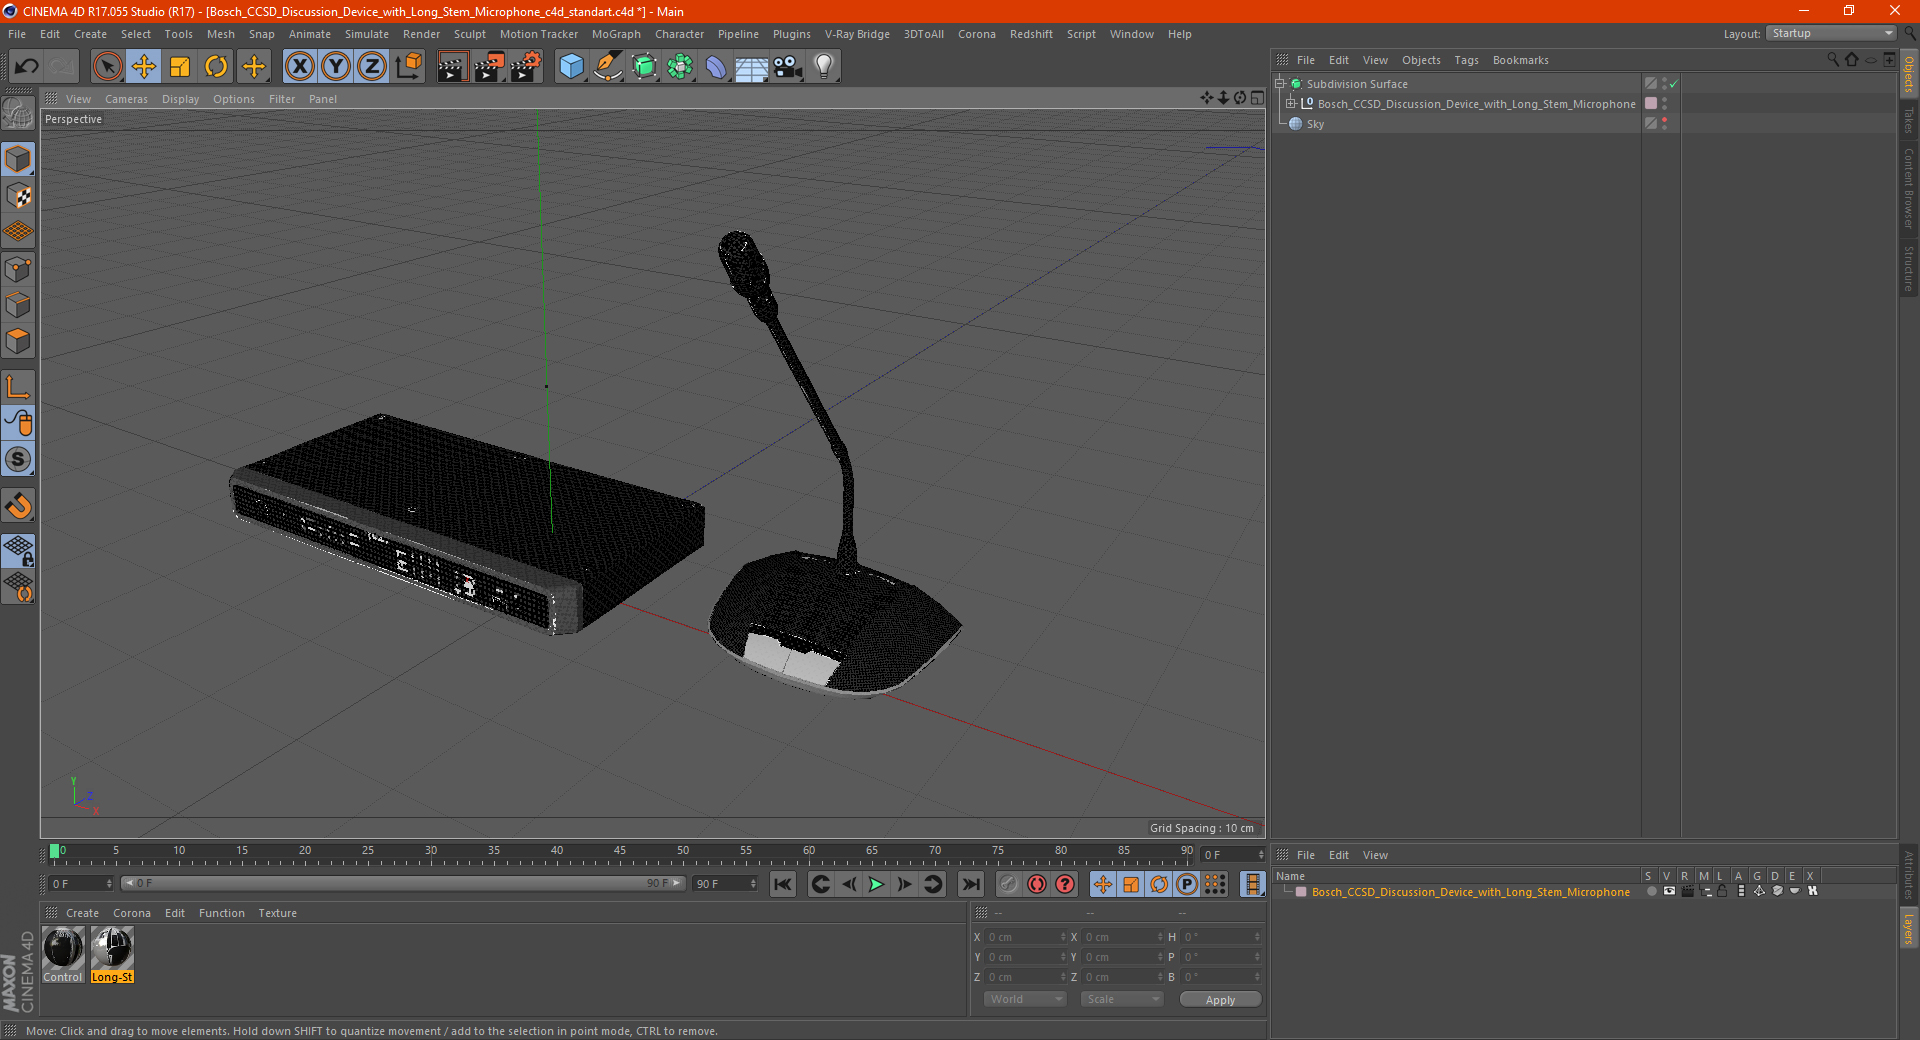Click the Apply button
The image size is (1920, 1040).
tap(1220, 999)
